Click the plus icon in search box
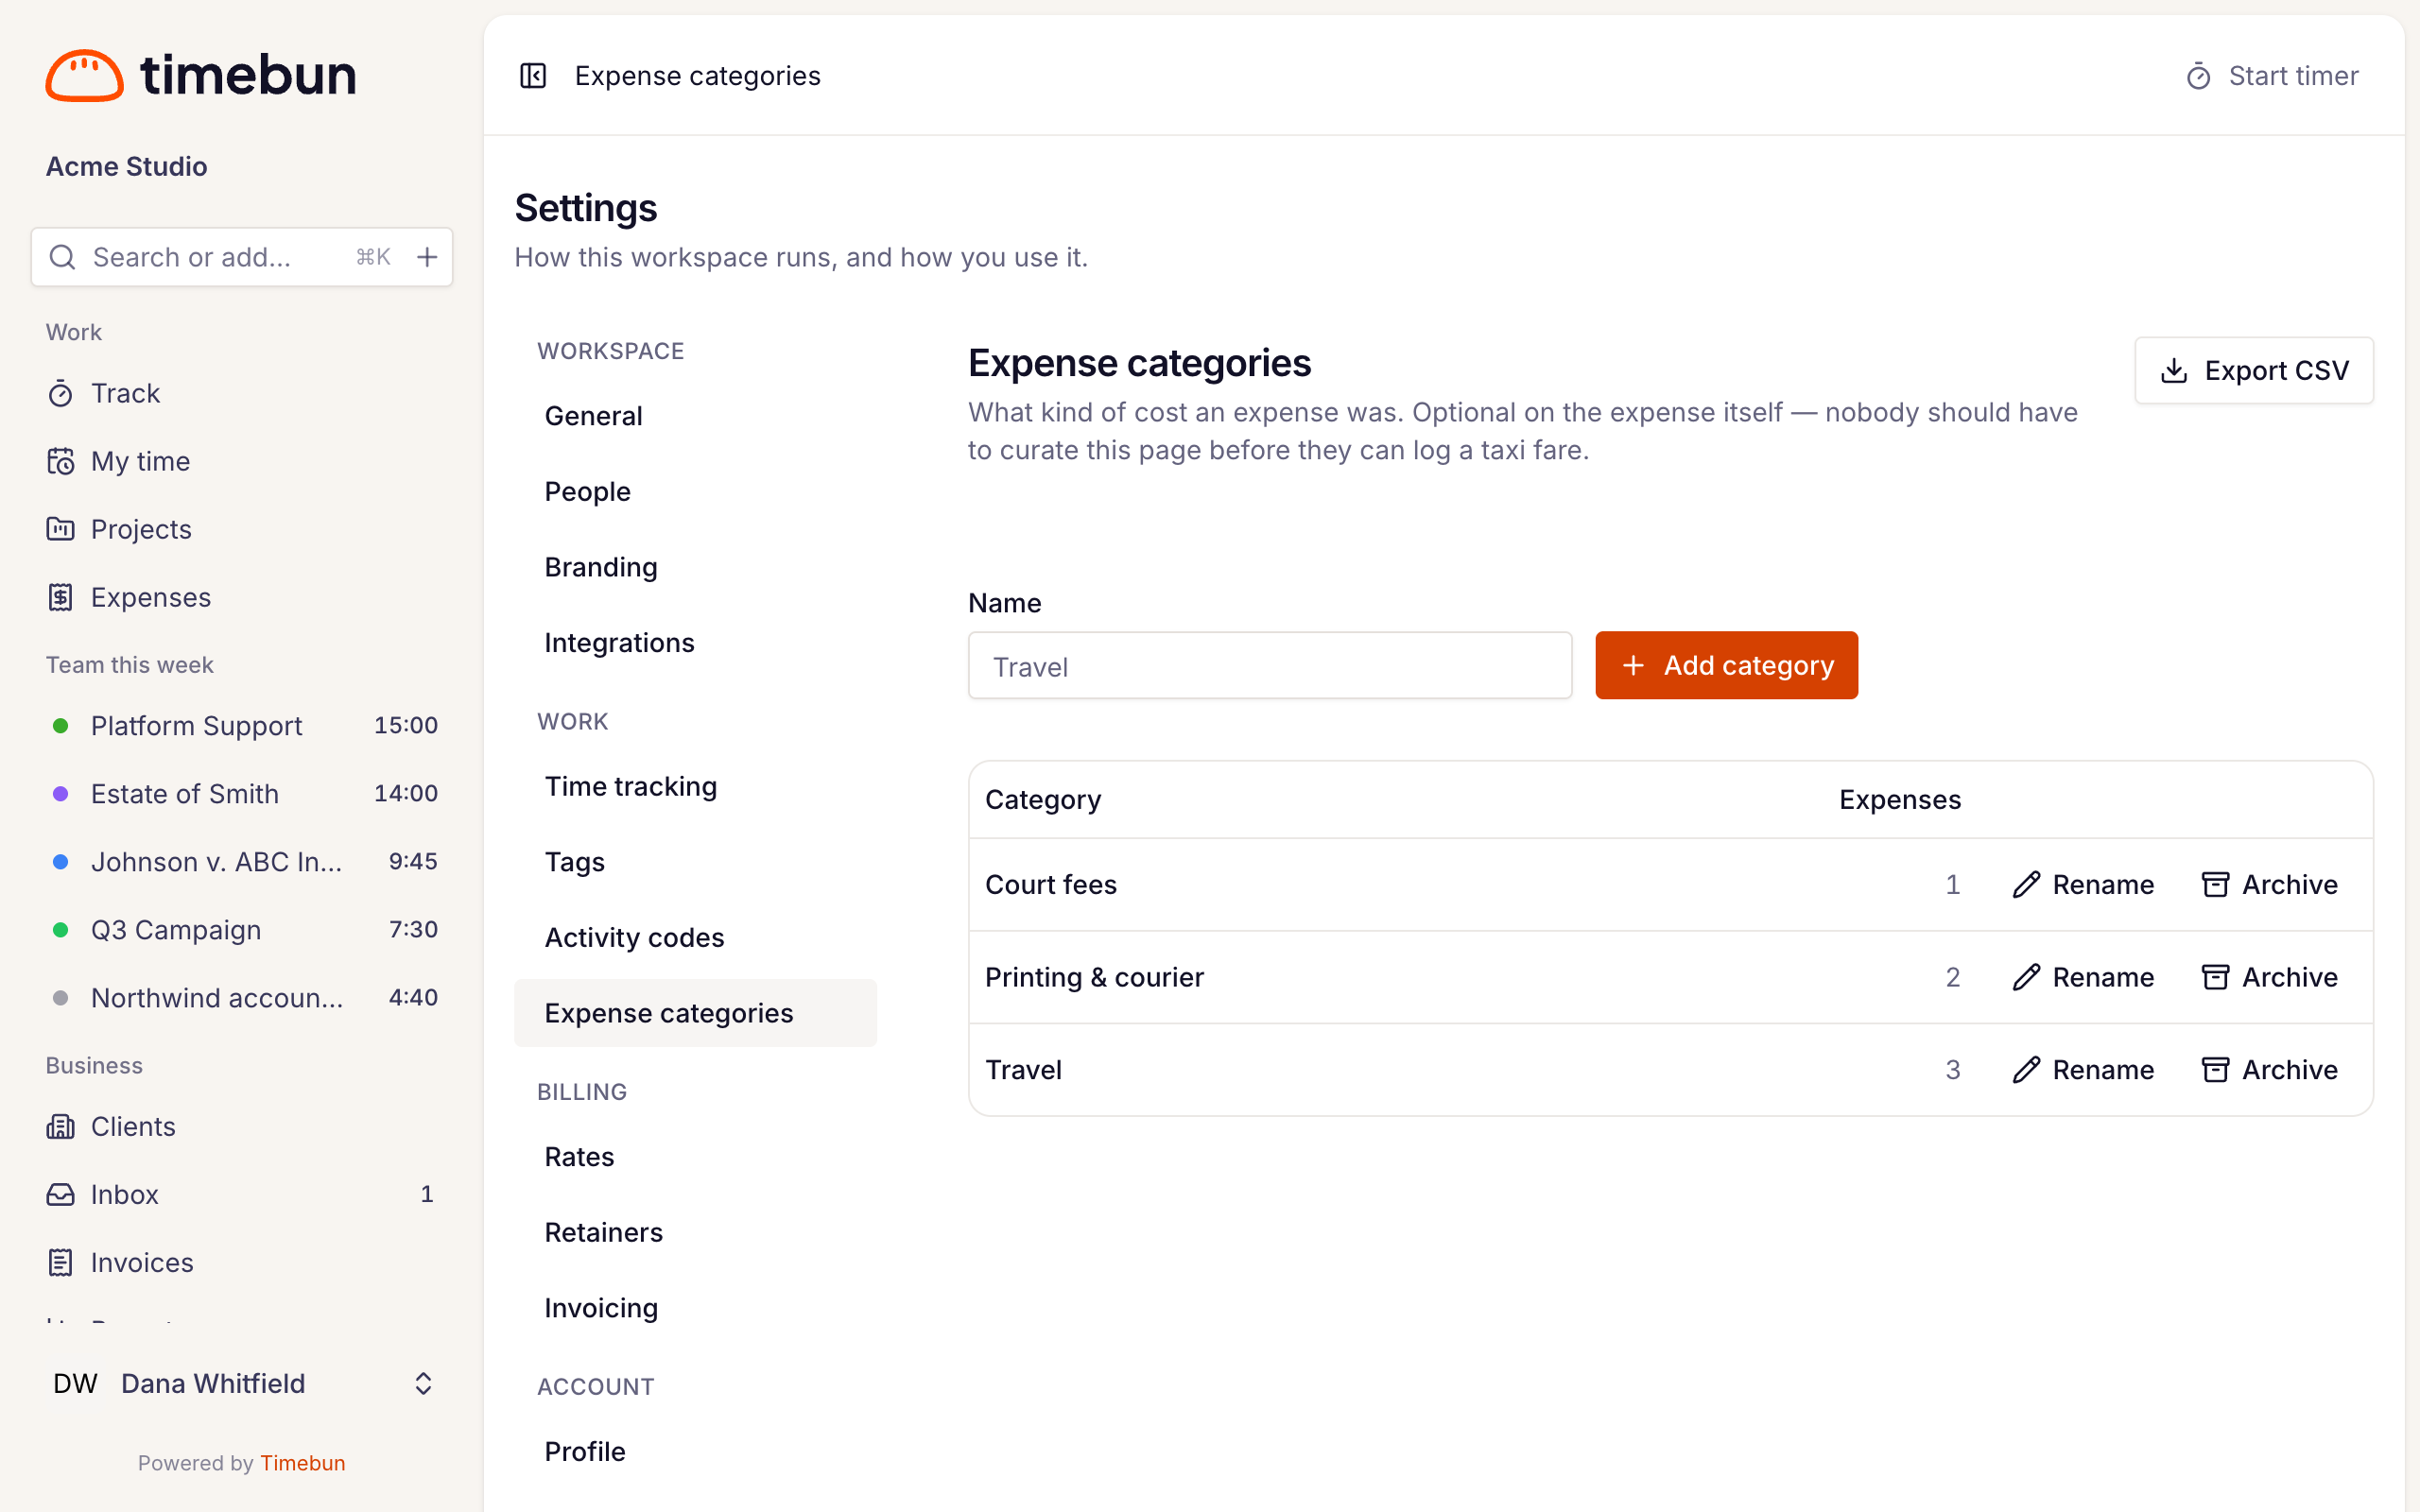Image resolution: width=2420 pixels, height=1512 pixels. [x=427, y=257]
